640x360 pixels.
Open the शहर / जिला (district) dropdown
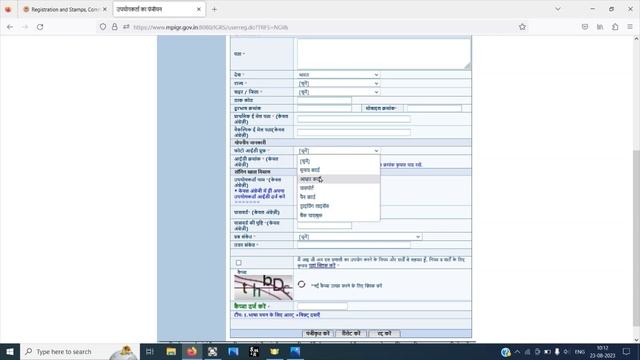338,92
